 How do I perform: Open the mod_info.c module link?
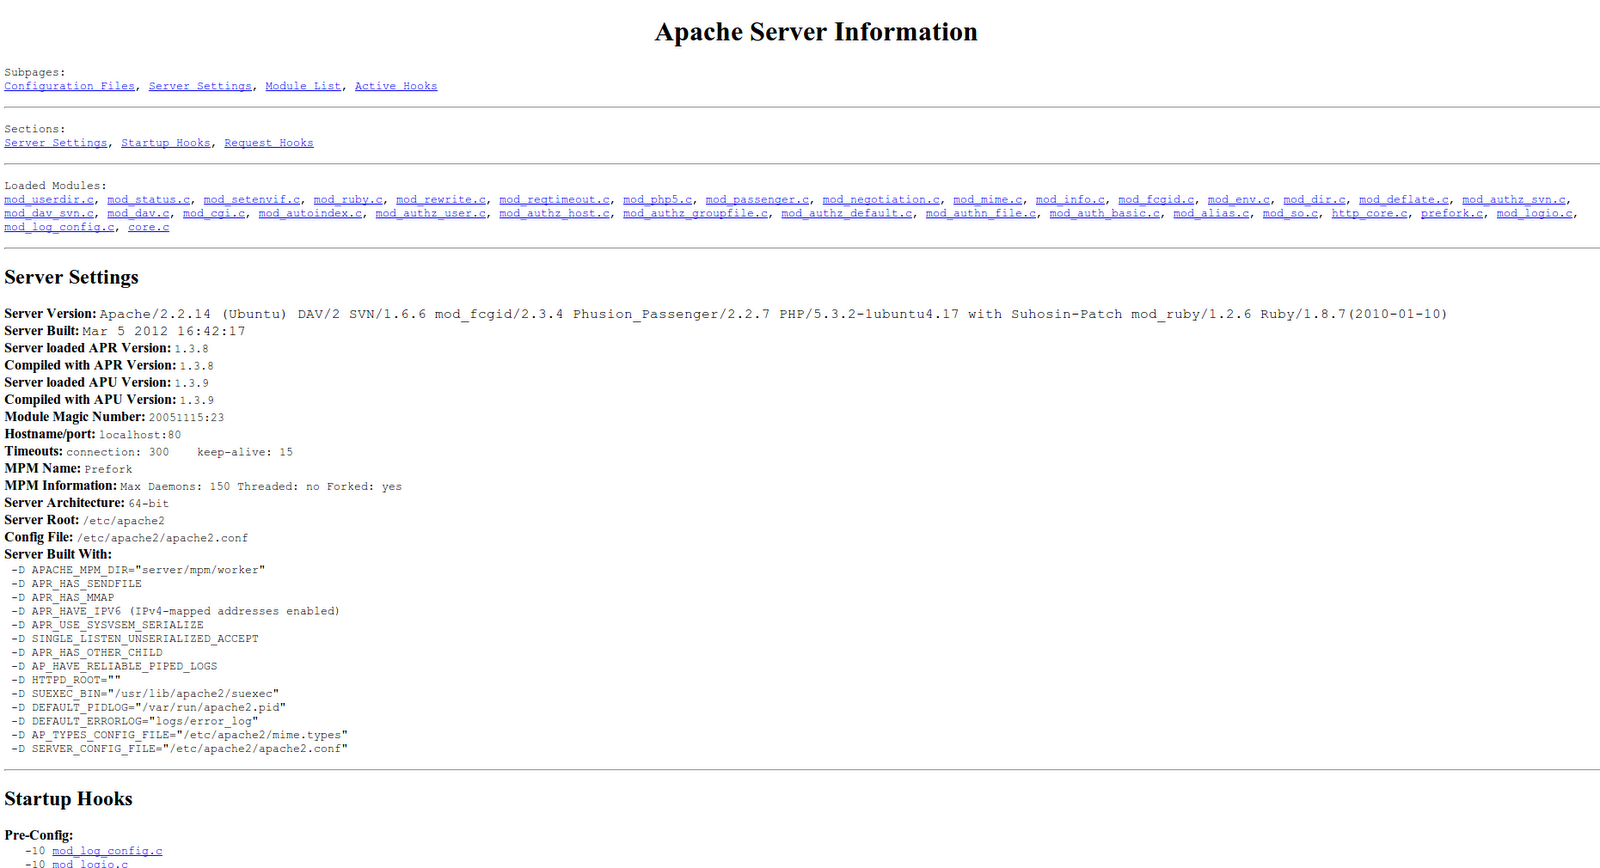pos(1070,200)
